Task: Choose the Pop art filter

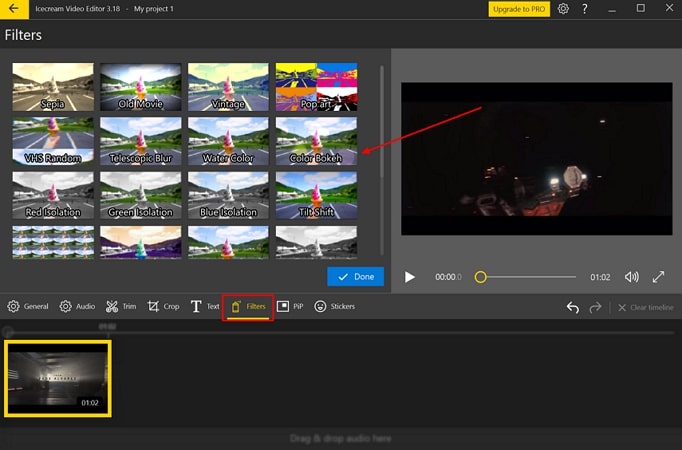Action: (x=316, y=87)
